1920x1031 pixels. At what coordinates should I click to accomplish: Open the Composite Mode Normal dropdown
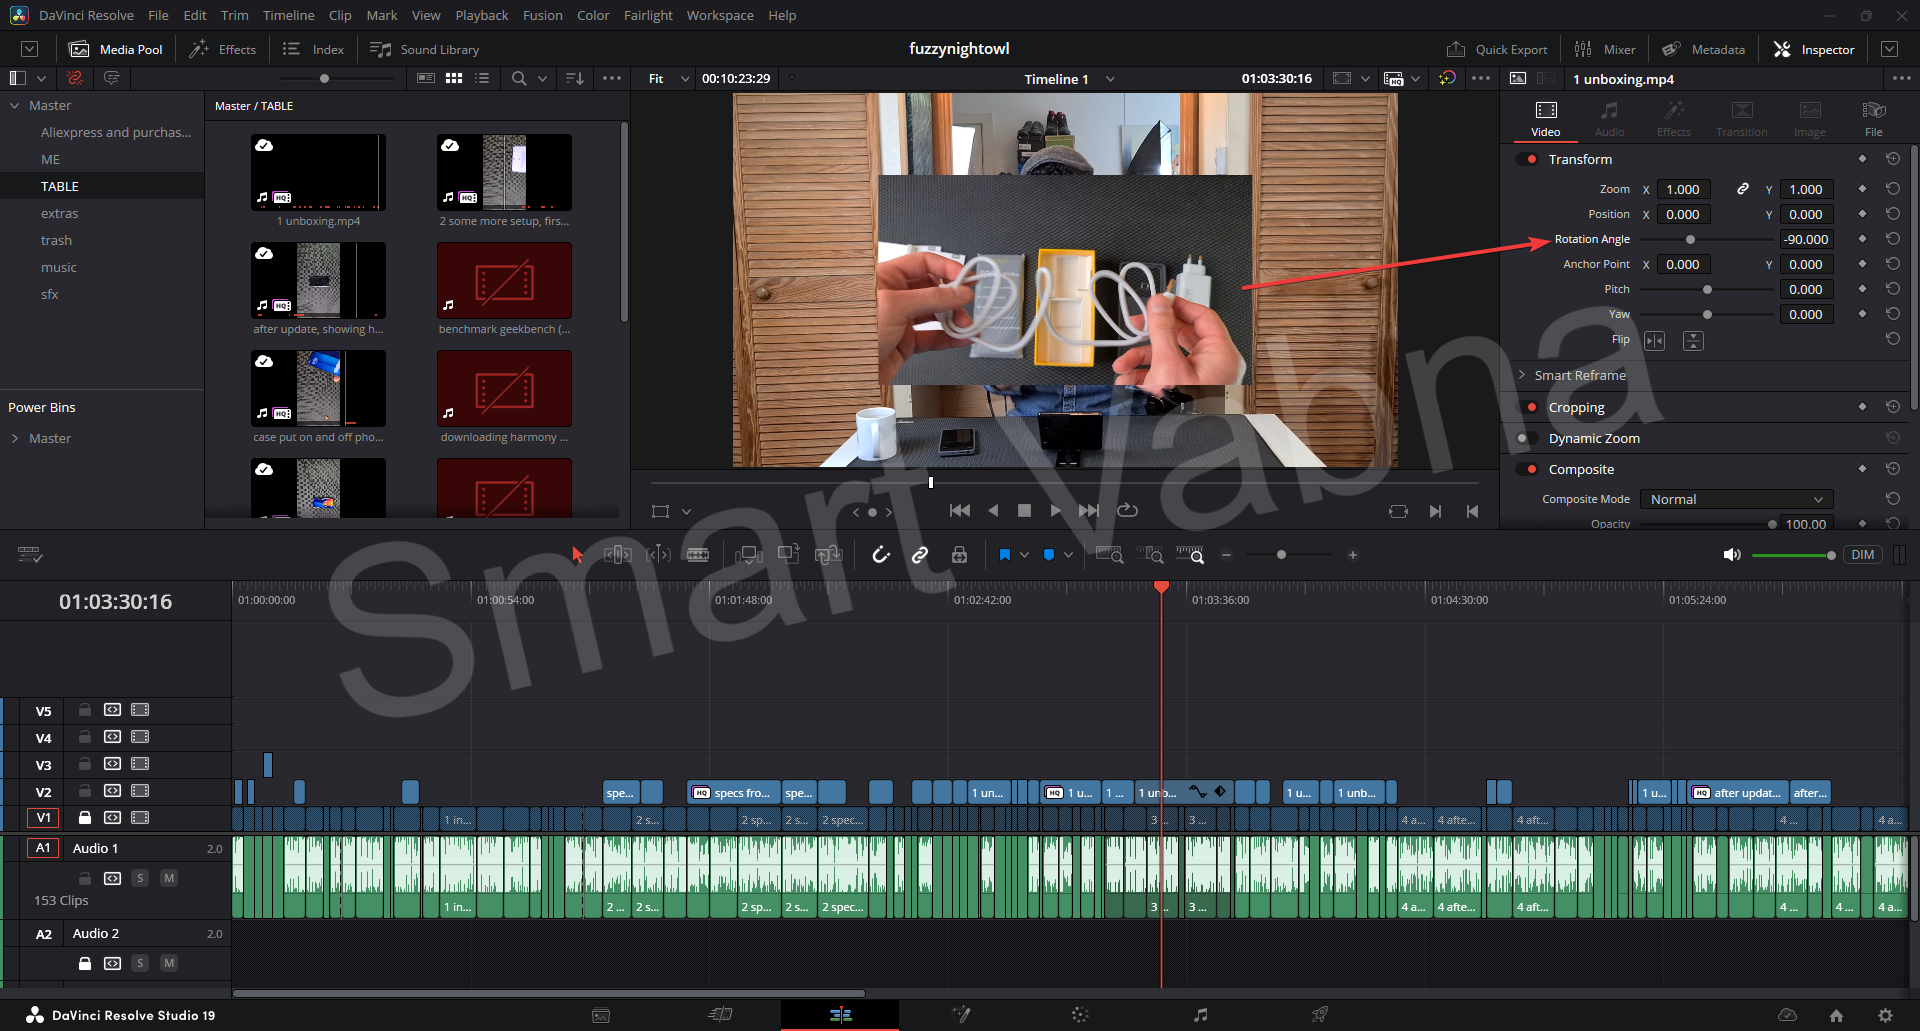point(1737,499)
